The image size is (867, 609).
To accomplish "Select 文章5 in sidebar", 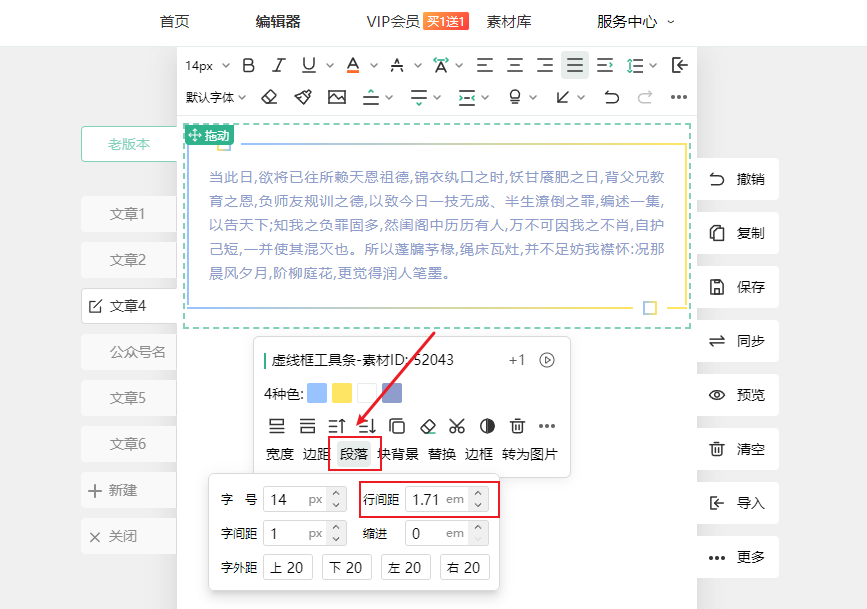I will [x=128, y=398].
